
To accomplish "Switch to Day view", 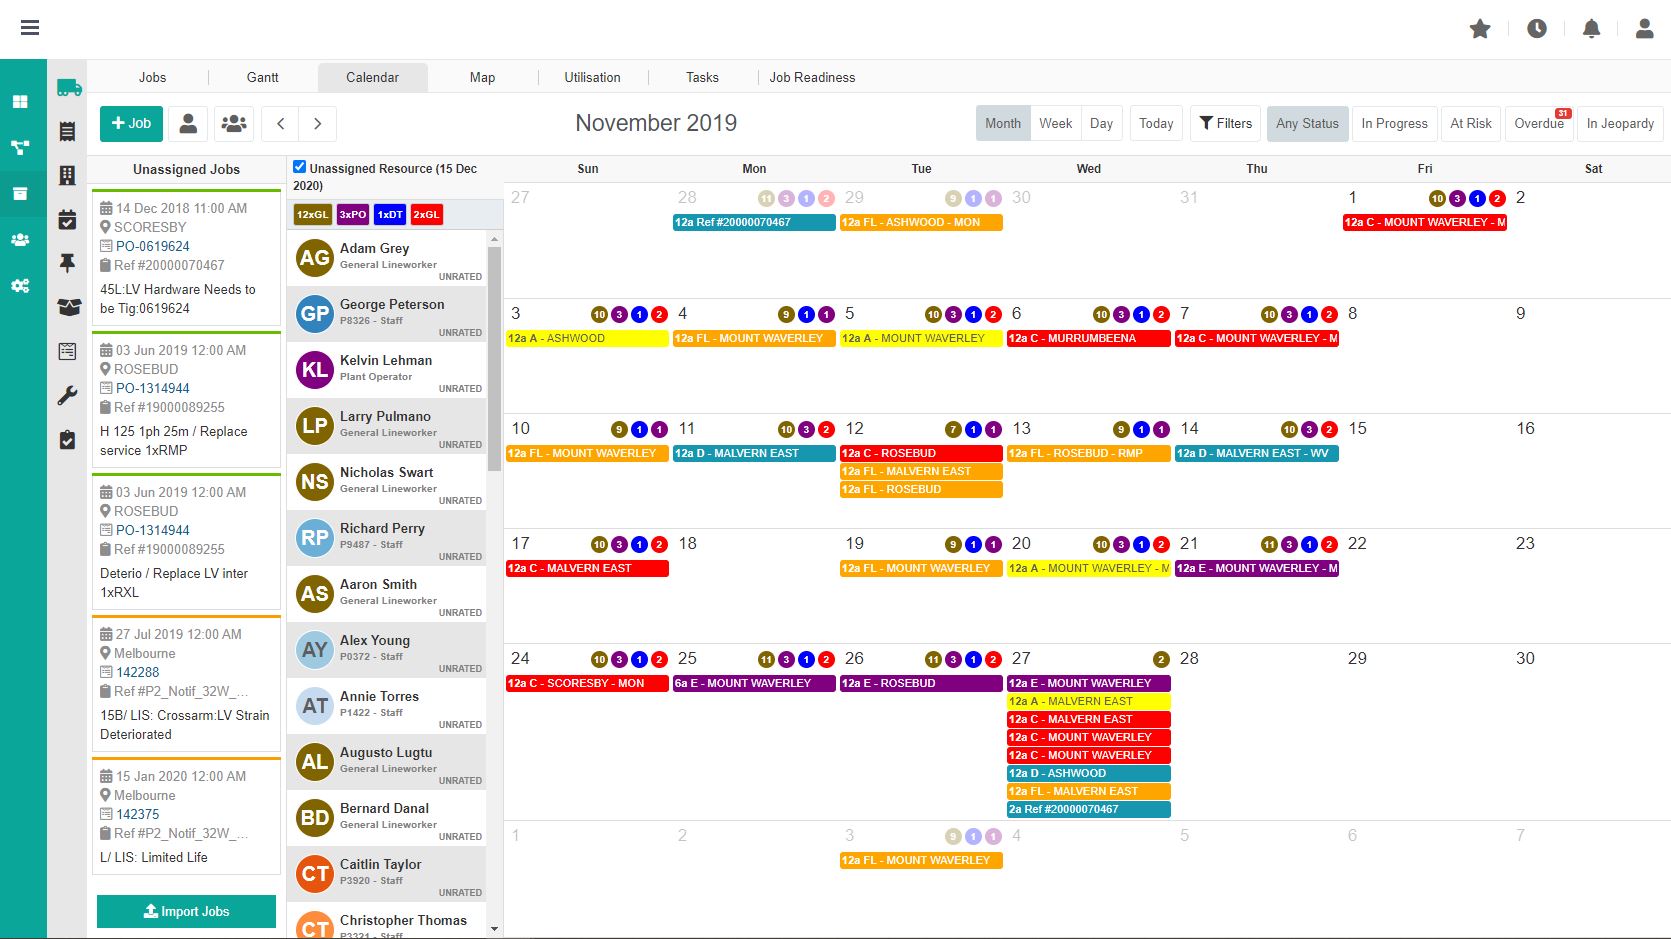I will click(x=1101, y=124).
